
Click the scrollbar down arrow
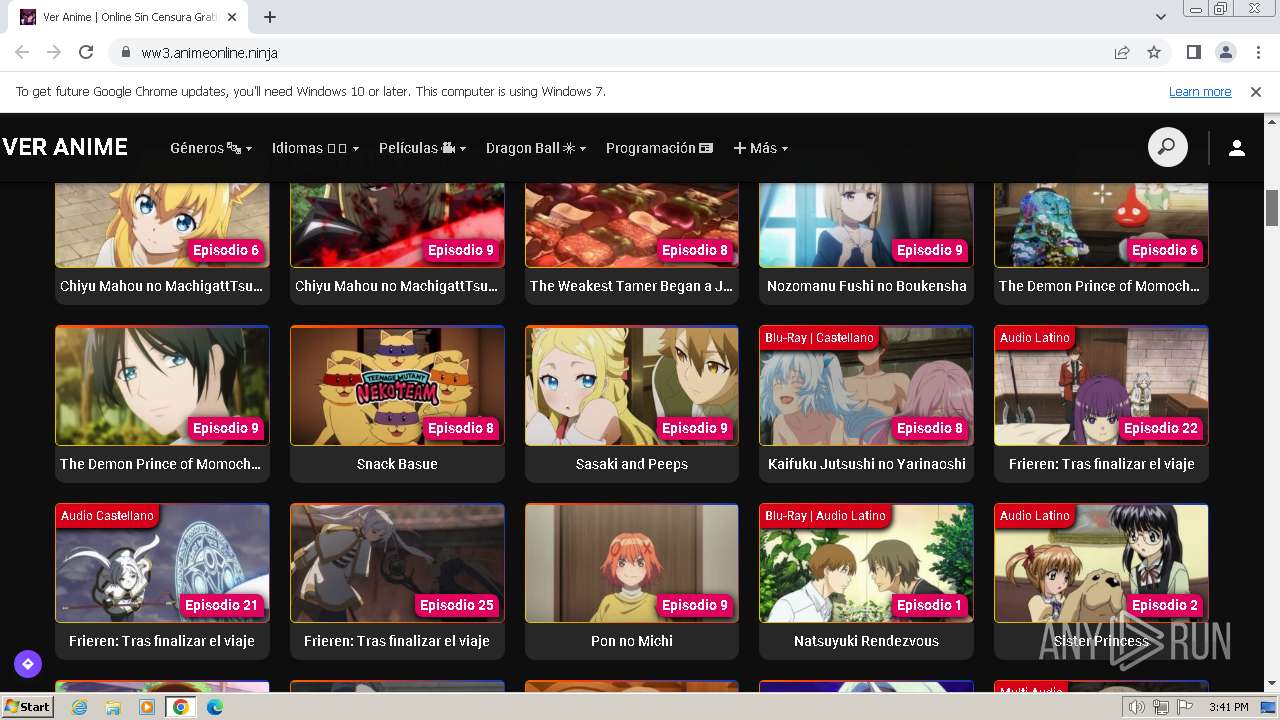tap(1272, 684)
